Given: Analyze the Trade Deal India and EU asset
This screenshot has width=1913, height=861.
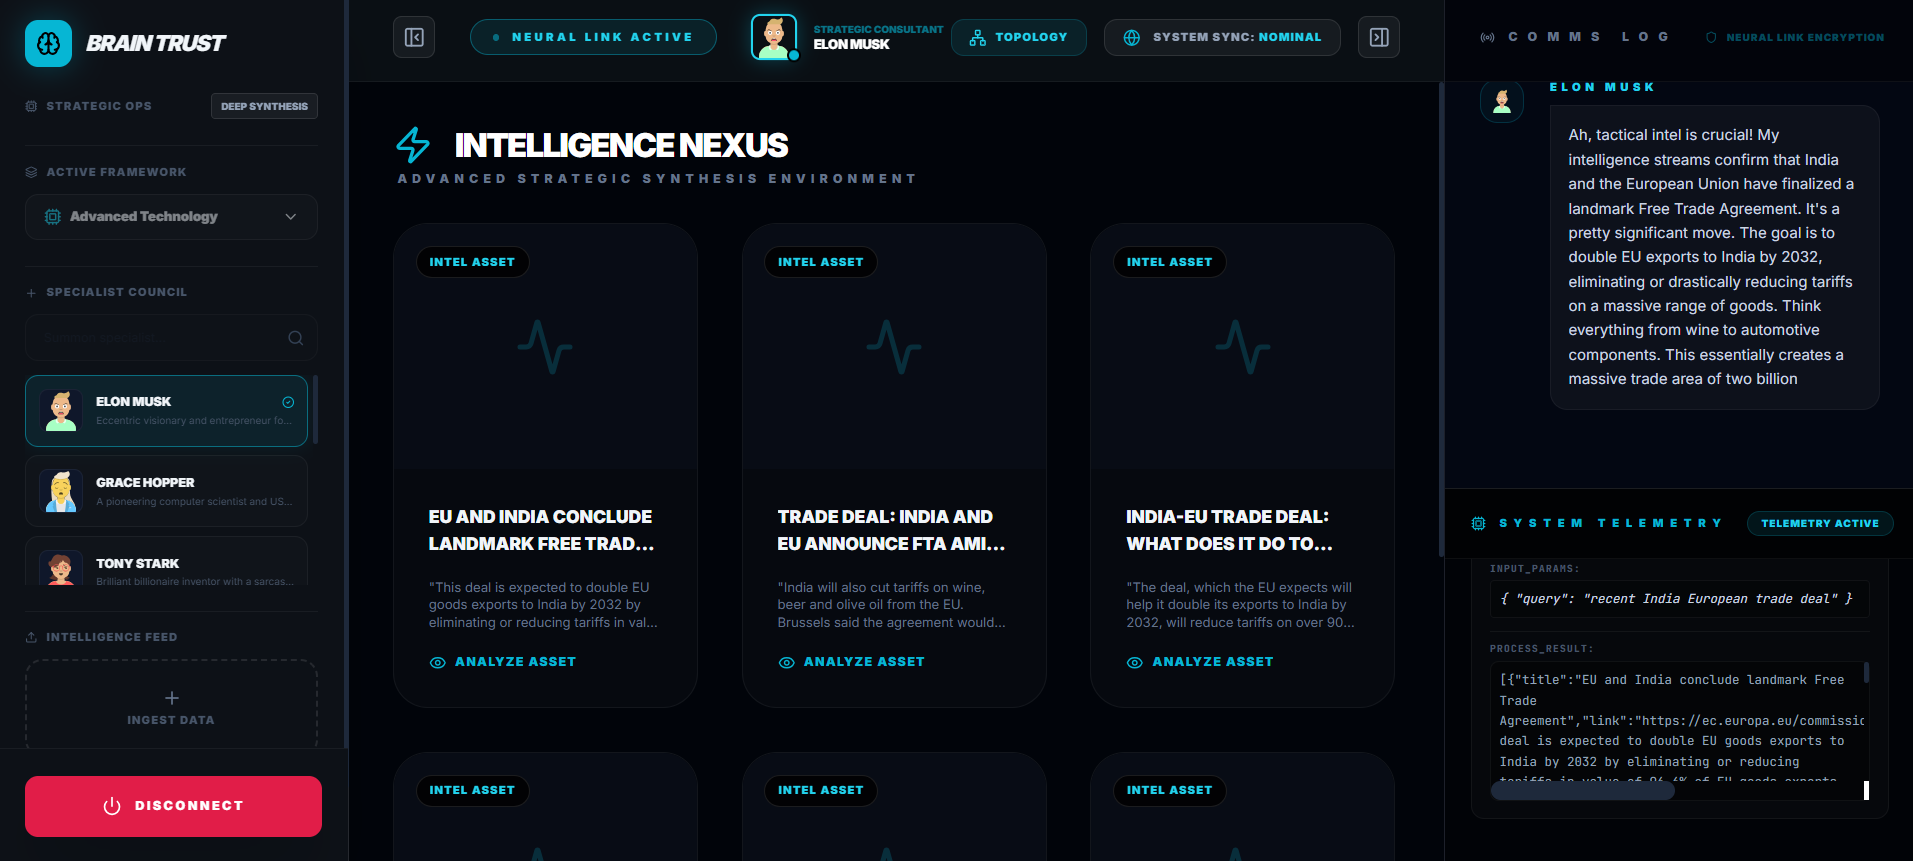Looking at the screenshot, I should [x=851, y=662].
